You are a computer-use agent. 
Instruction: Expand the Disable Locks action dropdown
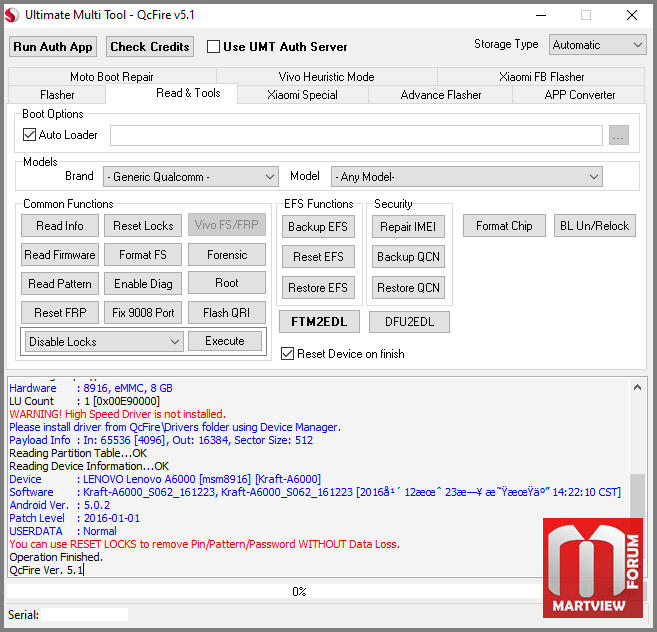104,342
